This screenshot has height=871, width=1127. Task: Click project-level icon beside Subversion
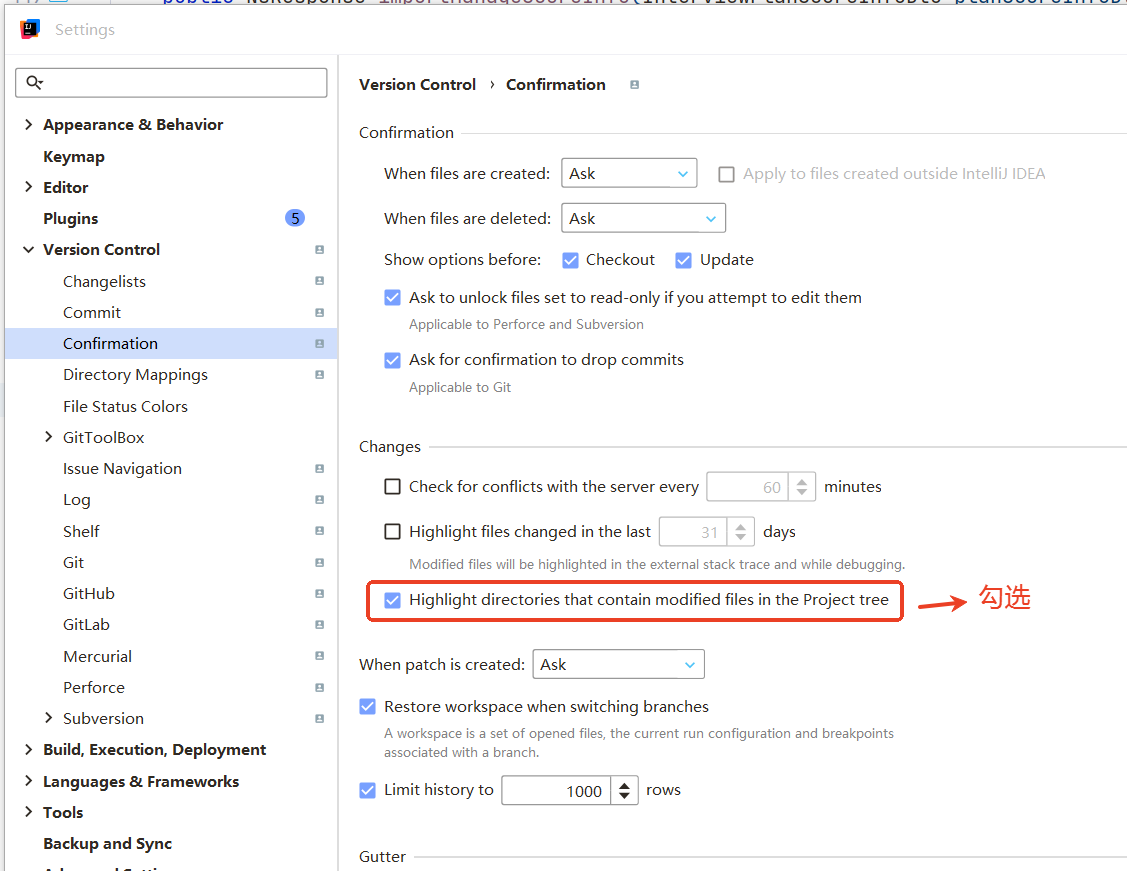coord(320,719)
